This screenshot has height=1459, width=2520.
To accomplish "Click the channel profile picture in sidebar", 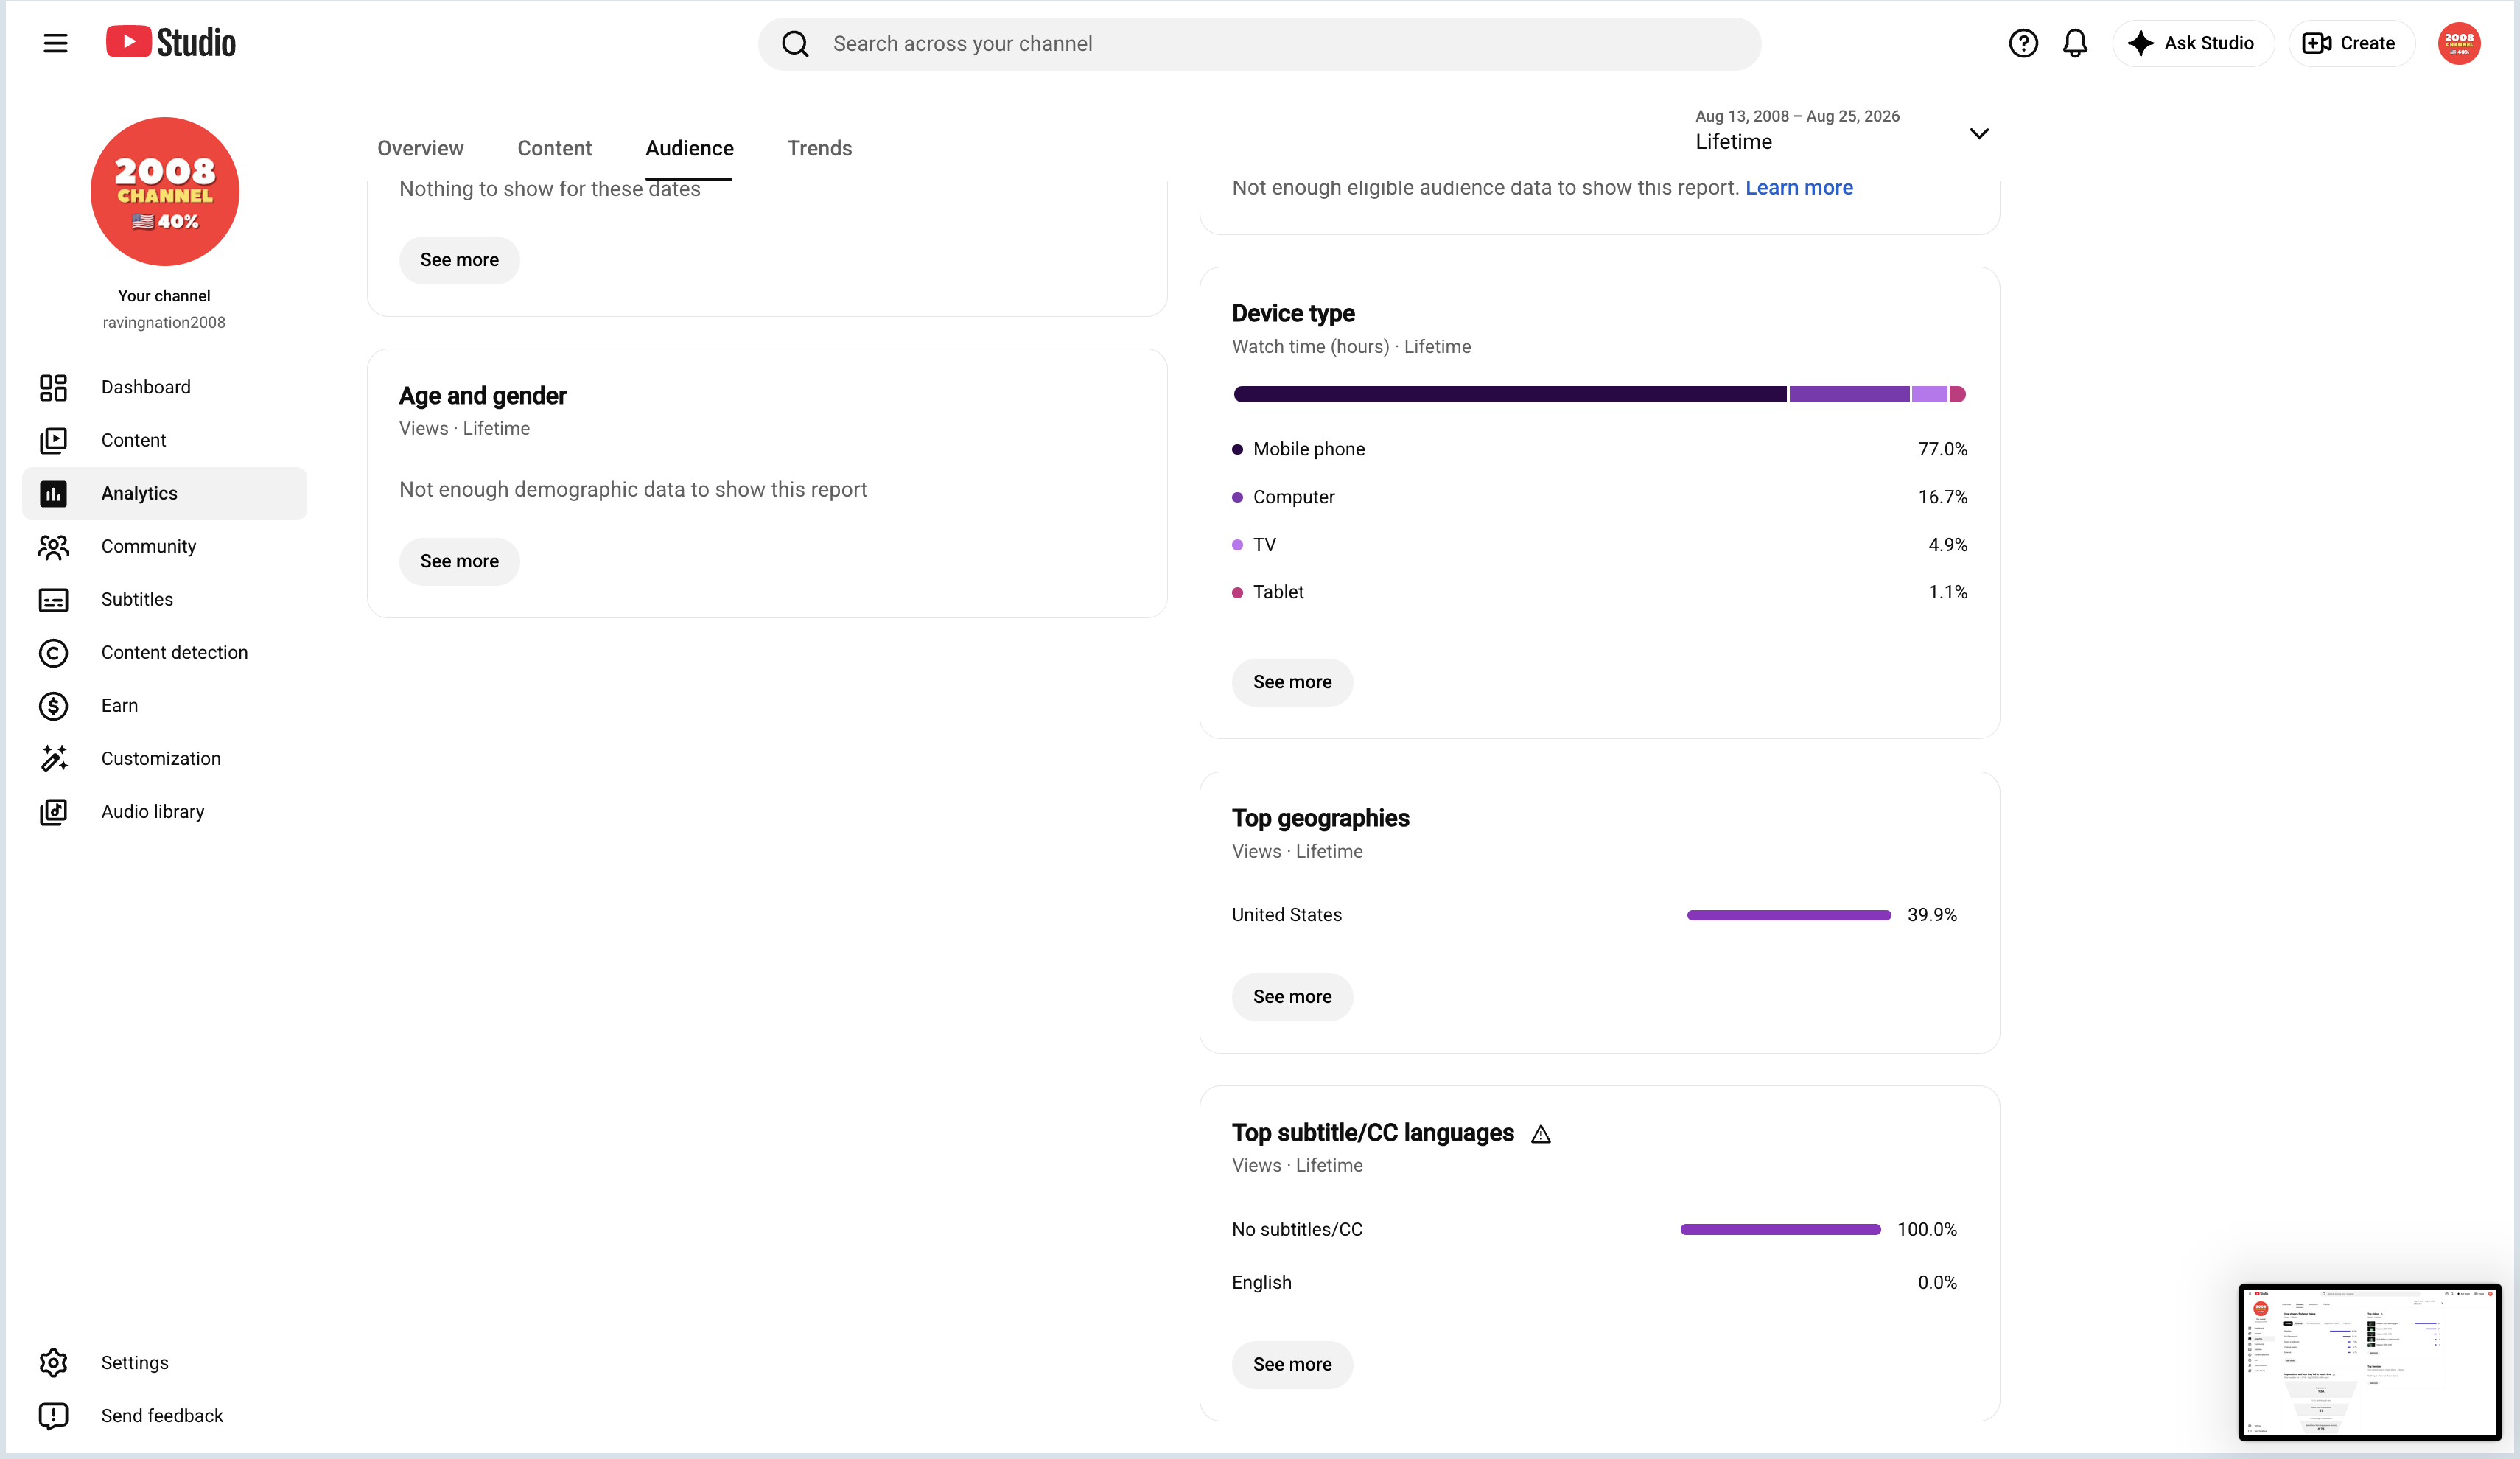I will pyautogui.click(x=165, y=191).
